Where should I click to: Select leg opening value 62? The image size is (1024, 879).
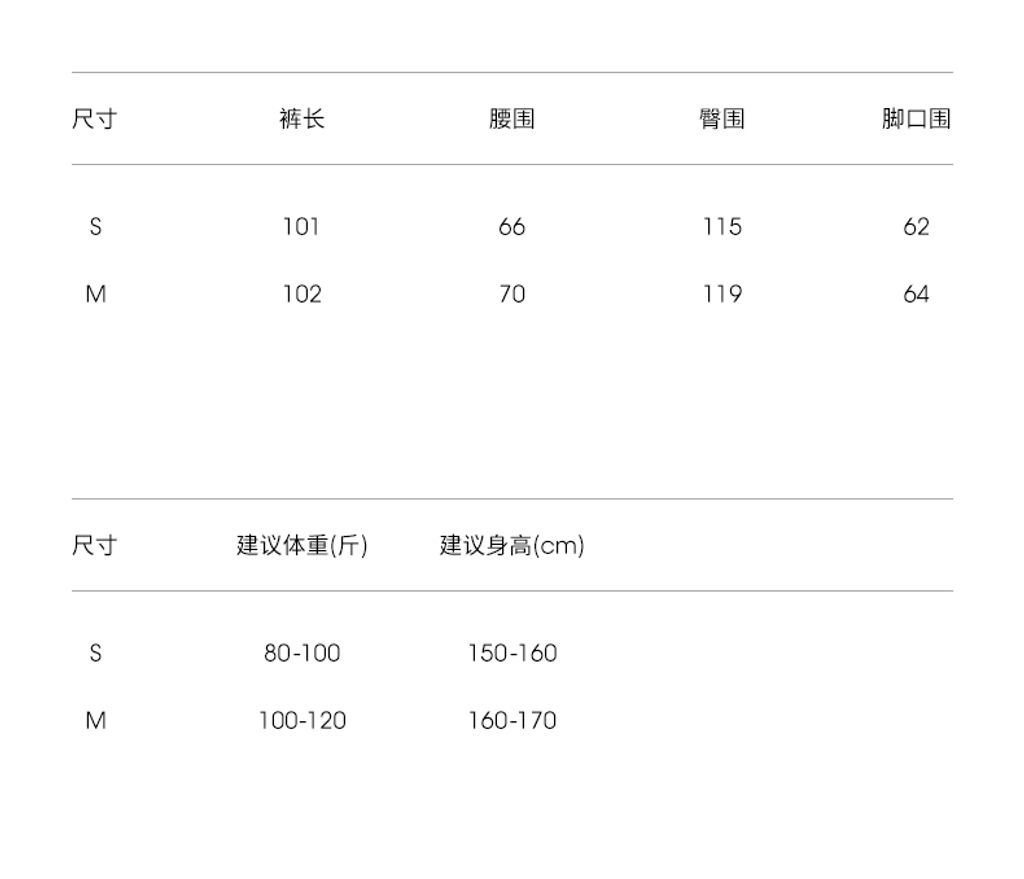pyautogui.click(x=915, y=227)
